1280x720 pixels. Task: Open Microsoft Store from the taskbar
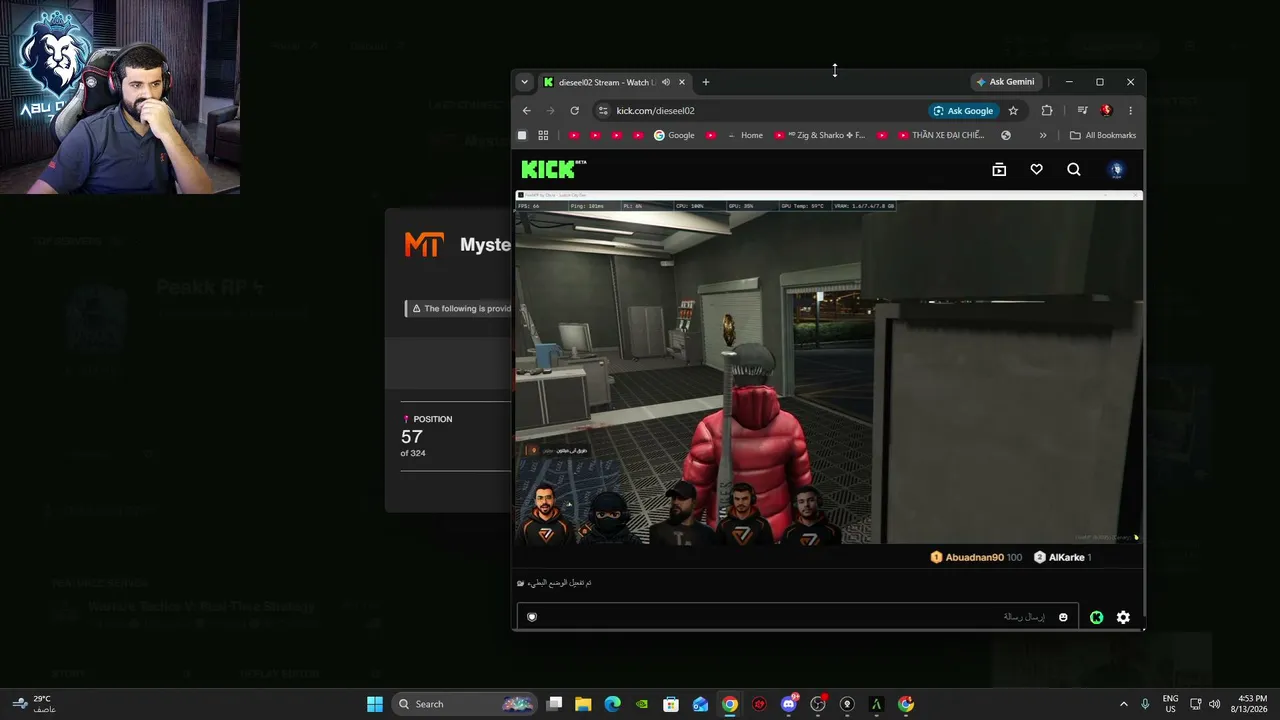(671, 704)
